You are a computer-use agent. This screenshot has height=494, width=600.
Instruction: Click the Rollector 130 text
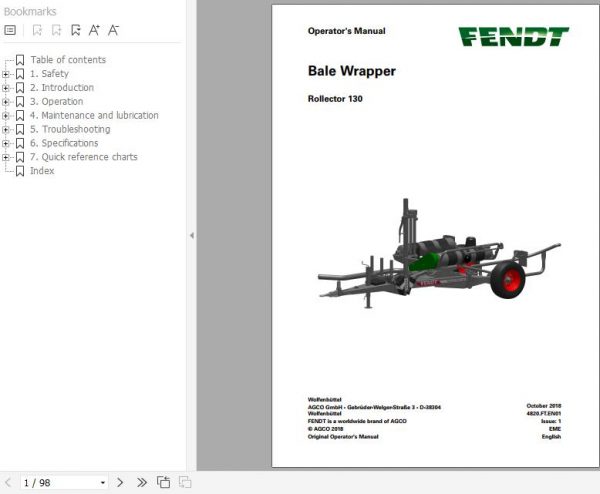(x=335, y=99)
